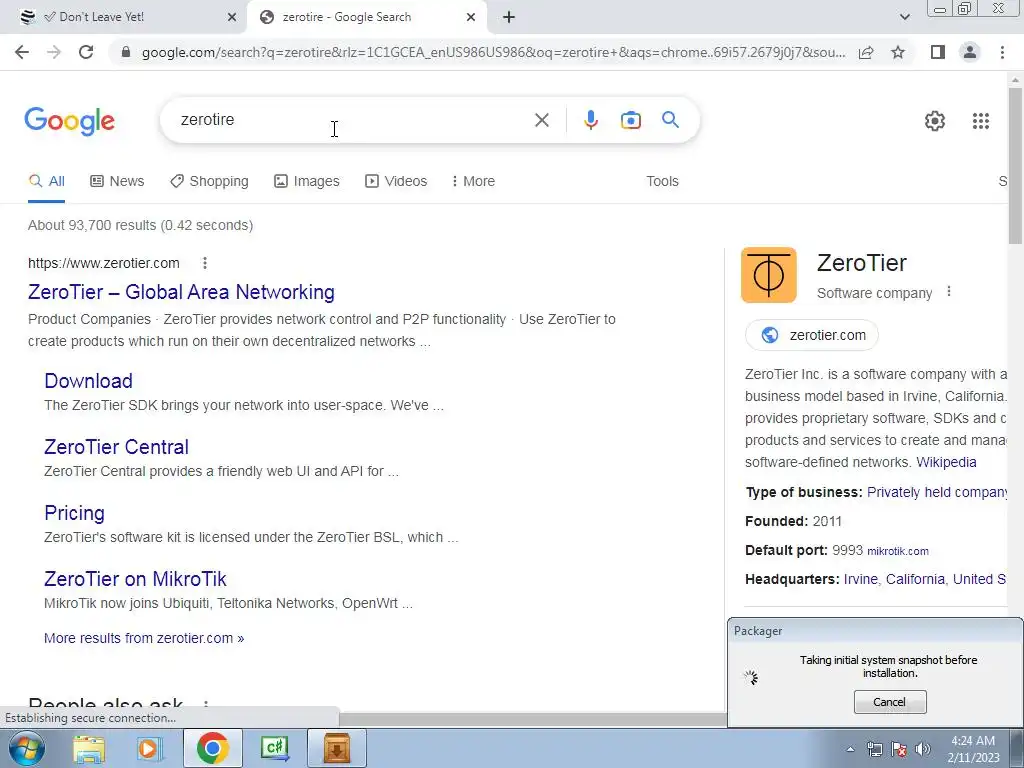Launch Windows Media Player from taskbar
The image size is (1024, 768).
point(150,748)
